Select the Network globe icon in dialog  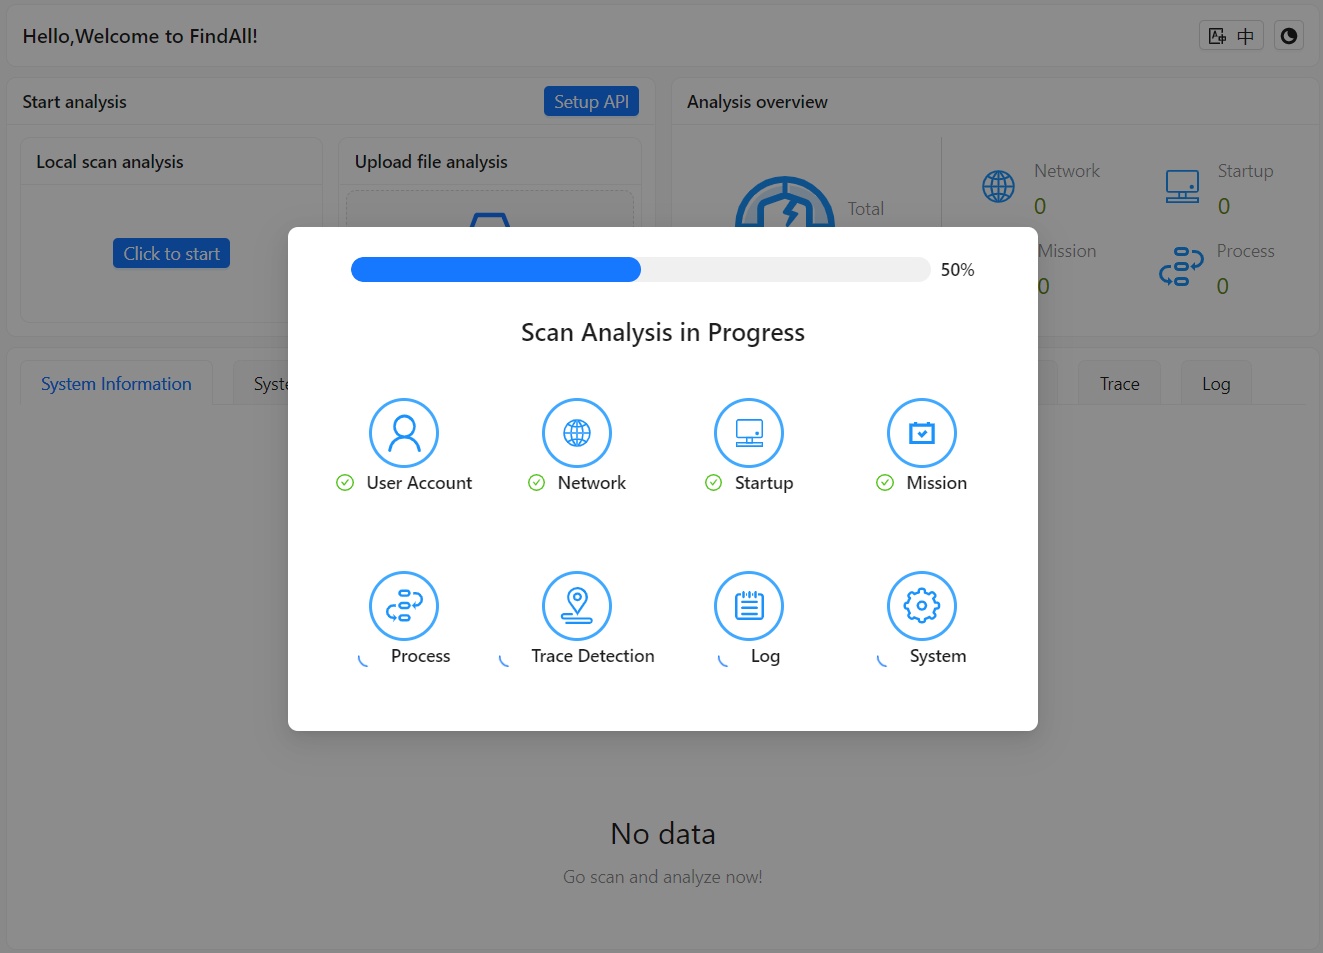pyautogui.click(x=577, y=433)
